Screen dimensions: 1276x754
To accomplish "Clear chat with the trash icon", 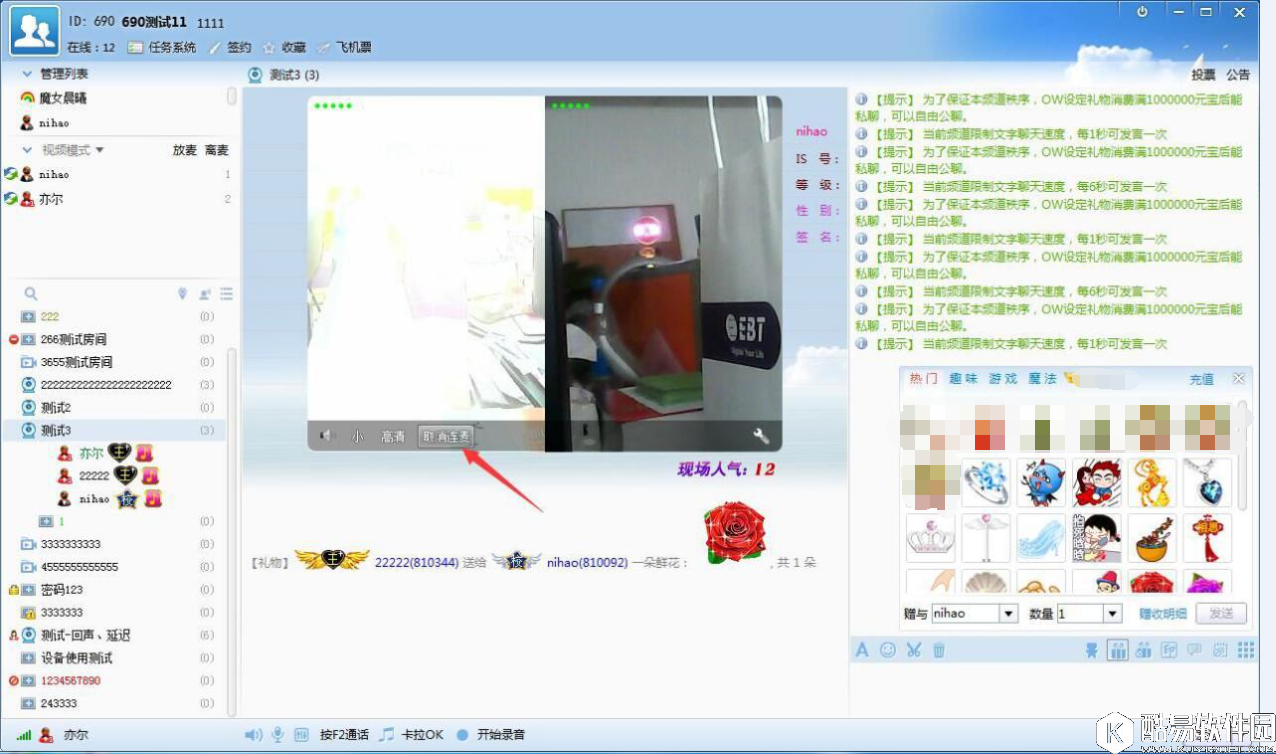I will click(939, 650).
